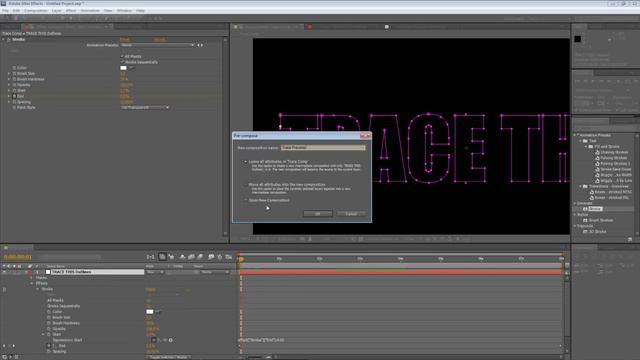
Task: Open the Paint Style dropdown
Action: pos(145,107)
